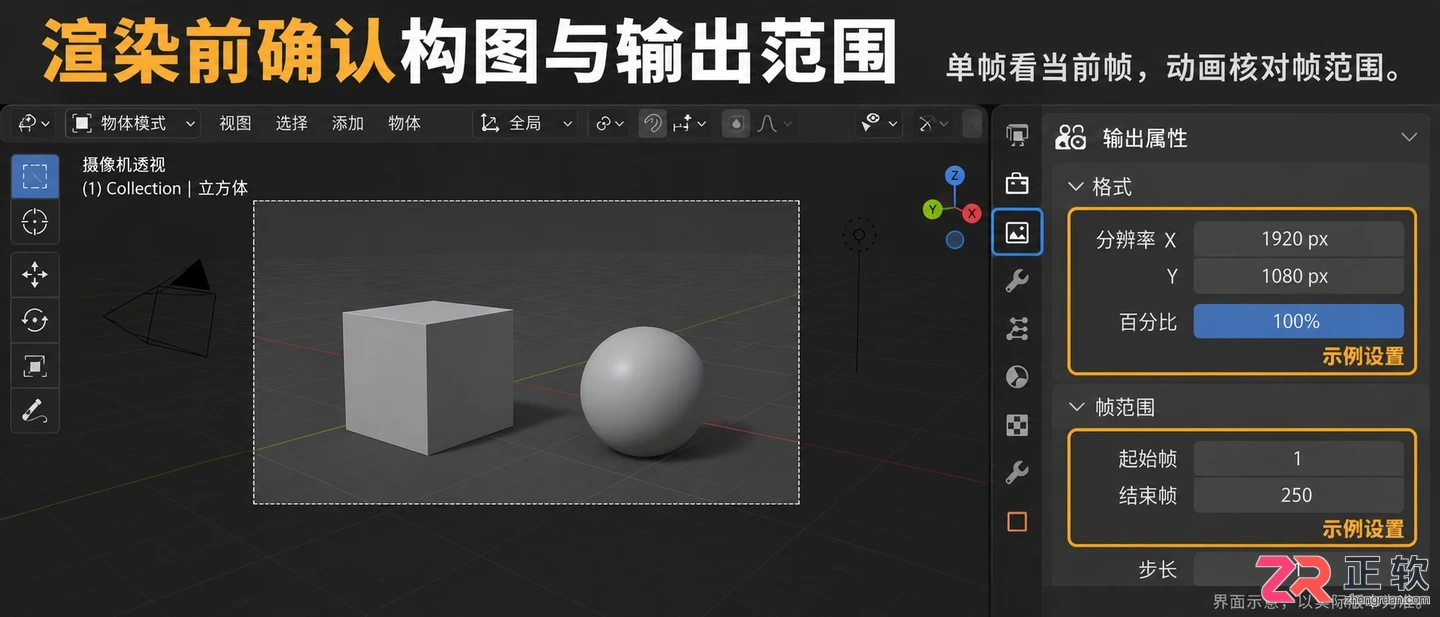1440x617 pixels.
Task: Click the blue Z axis gizmo ball
Action: [x=955, y=176]
